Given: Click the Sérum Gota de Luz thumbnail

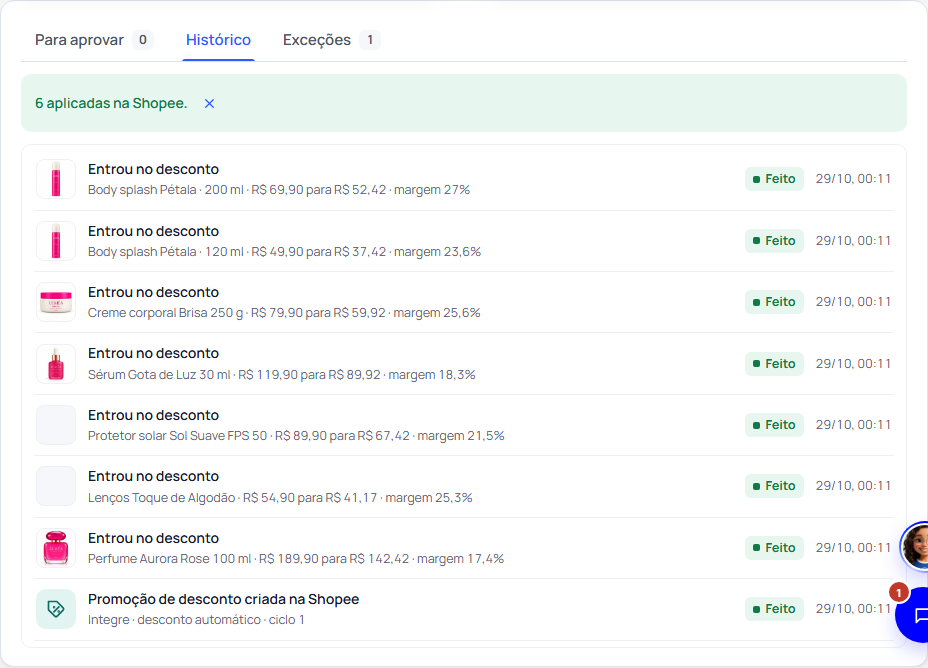Looking at the screenshot, I should pyautogui.click(x=56, y=364).
